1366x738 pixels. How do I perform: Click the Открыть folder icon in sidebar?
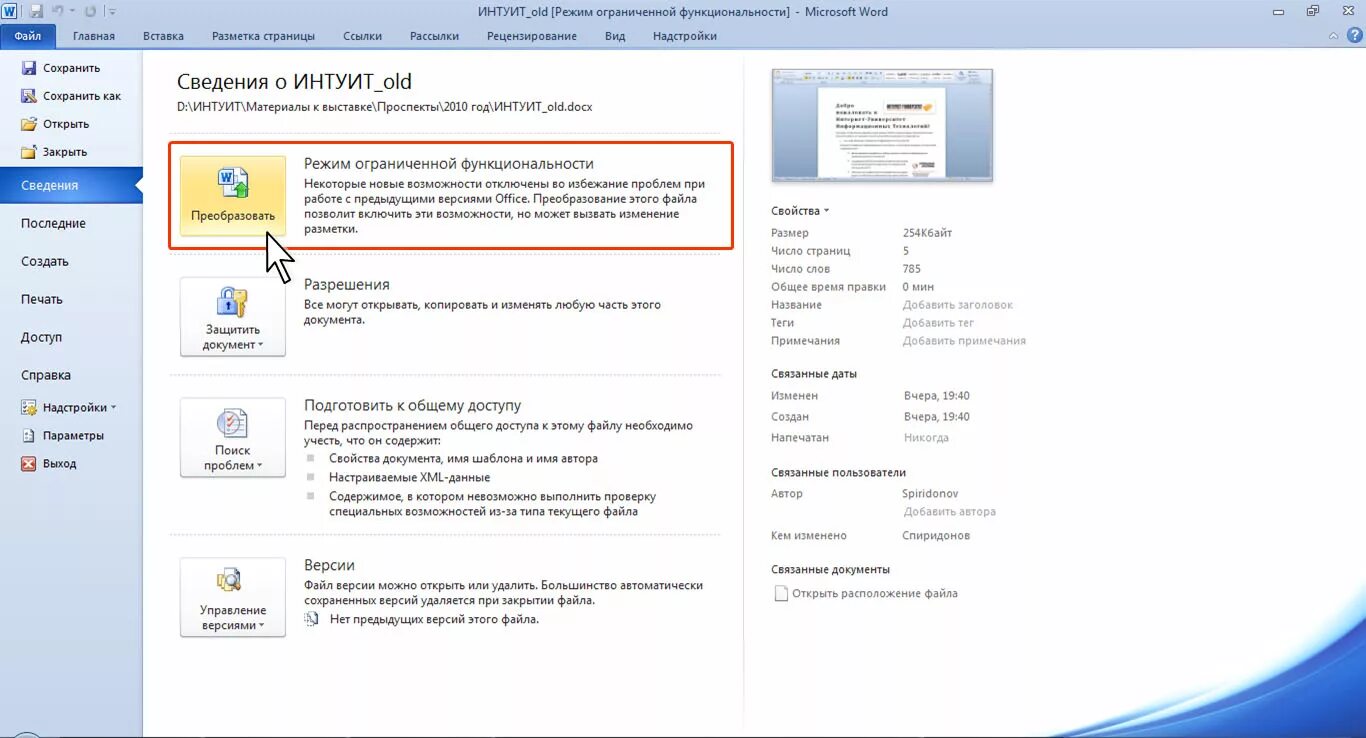point(29,124)
